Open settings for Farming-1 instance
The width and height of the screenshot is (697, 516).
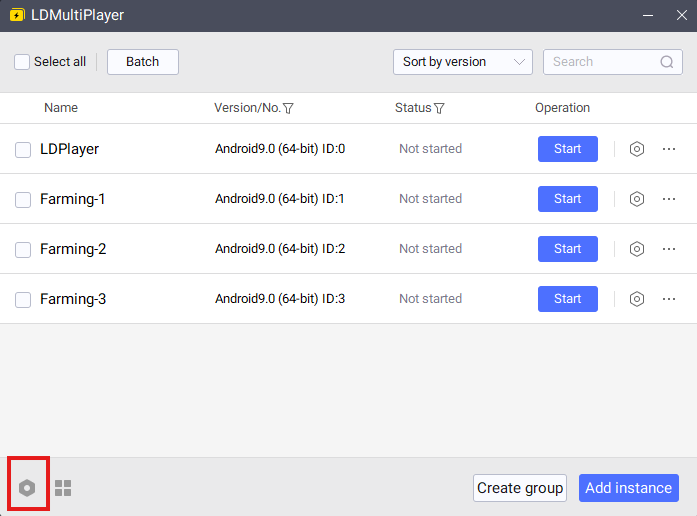[637, 199]
